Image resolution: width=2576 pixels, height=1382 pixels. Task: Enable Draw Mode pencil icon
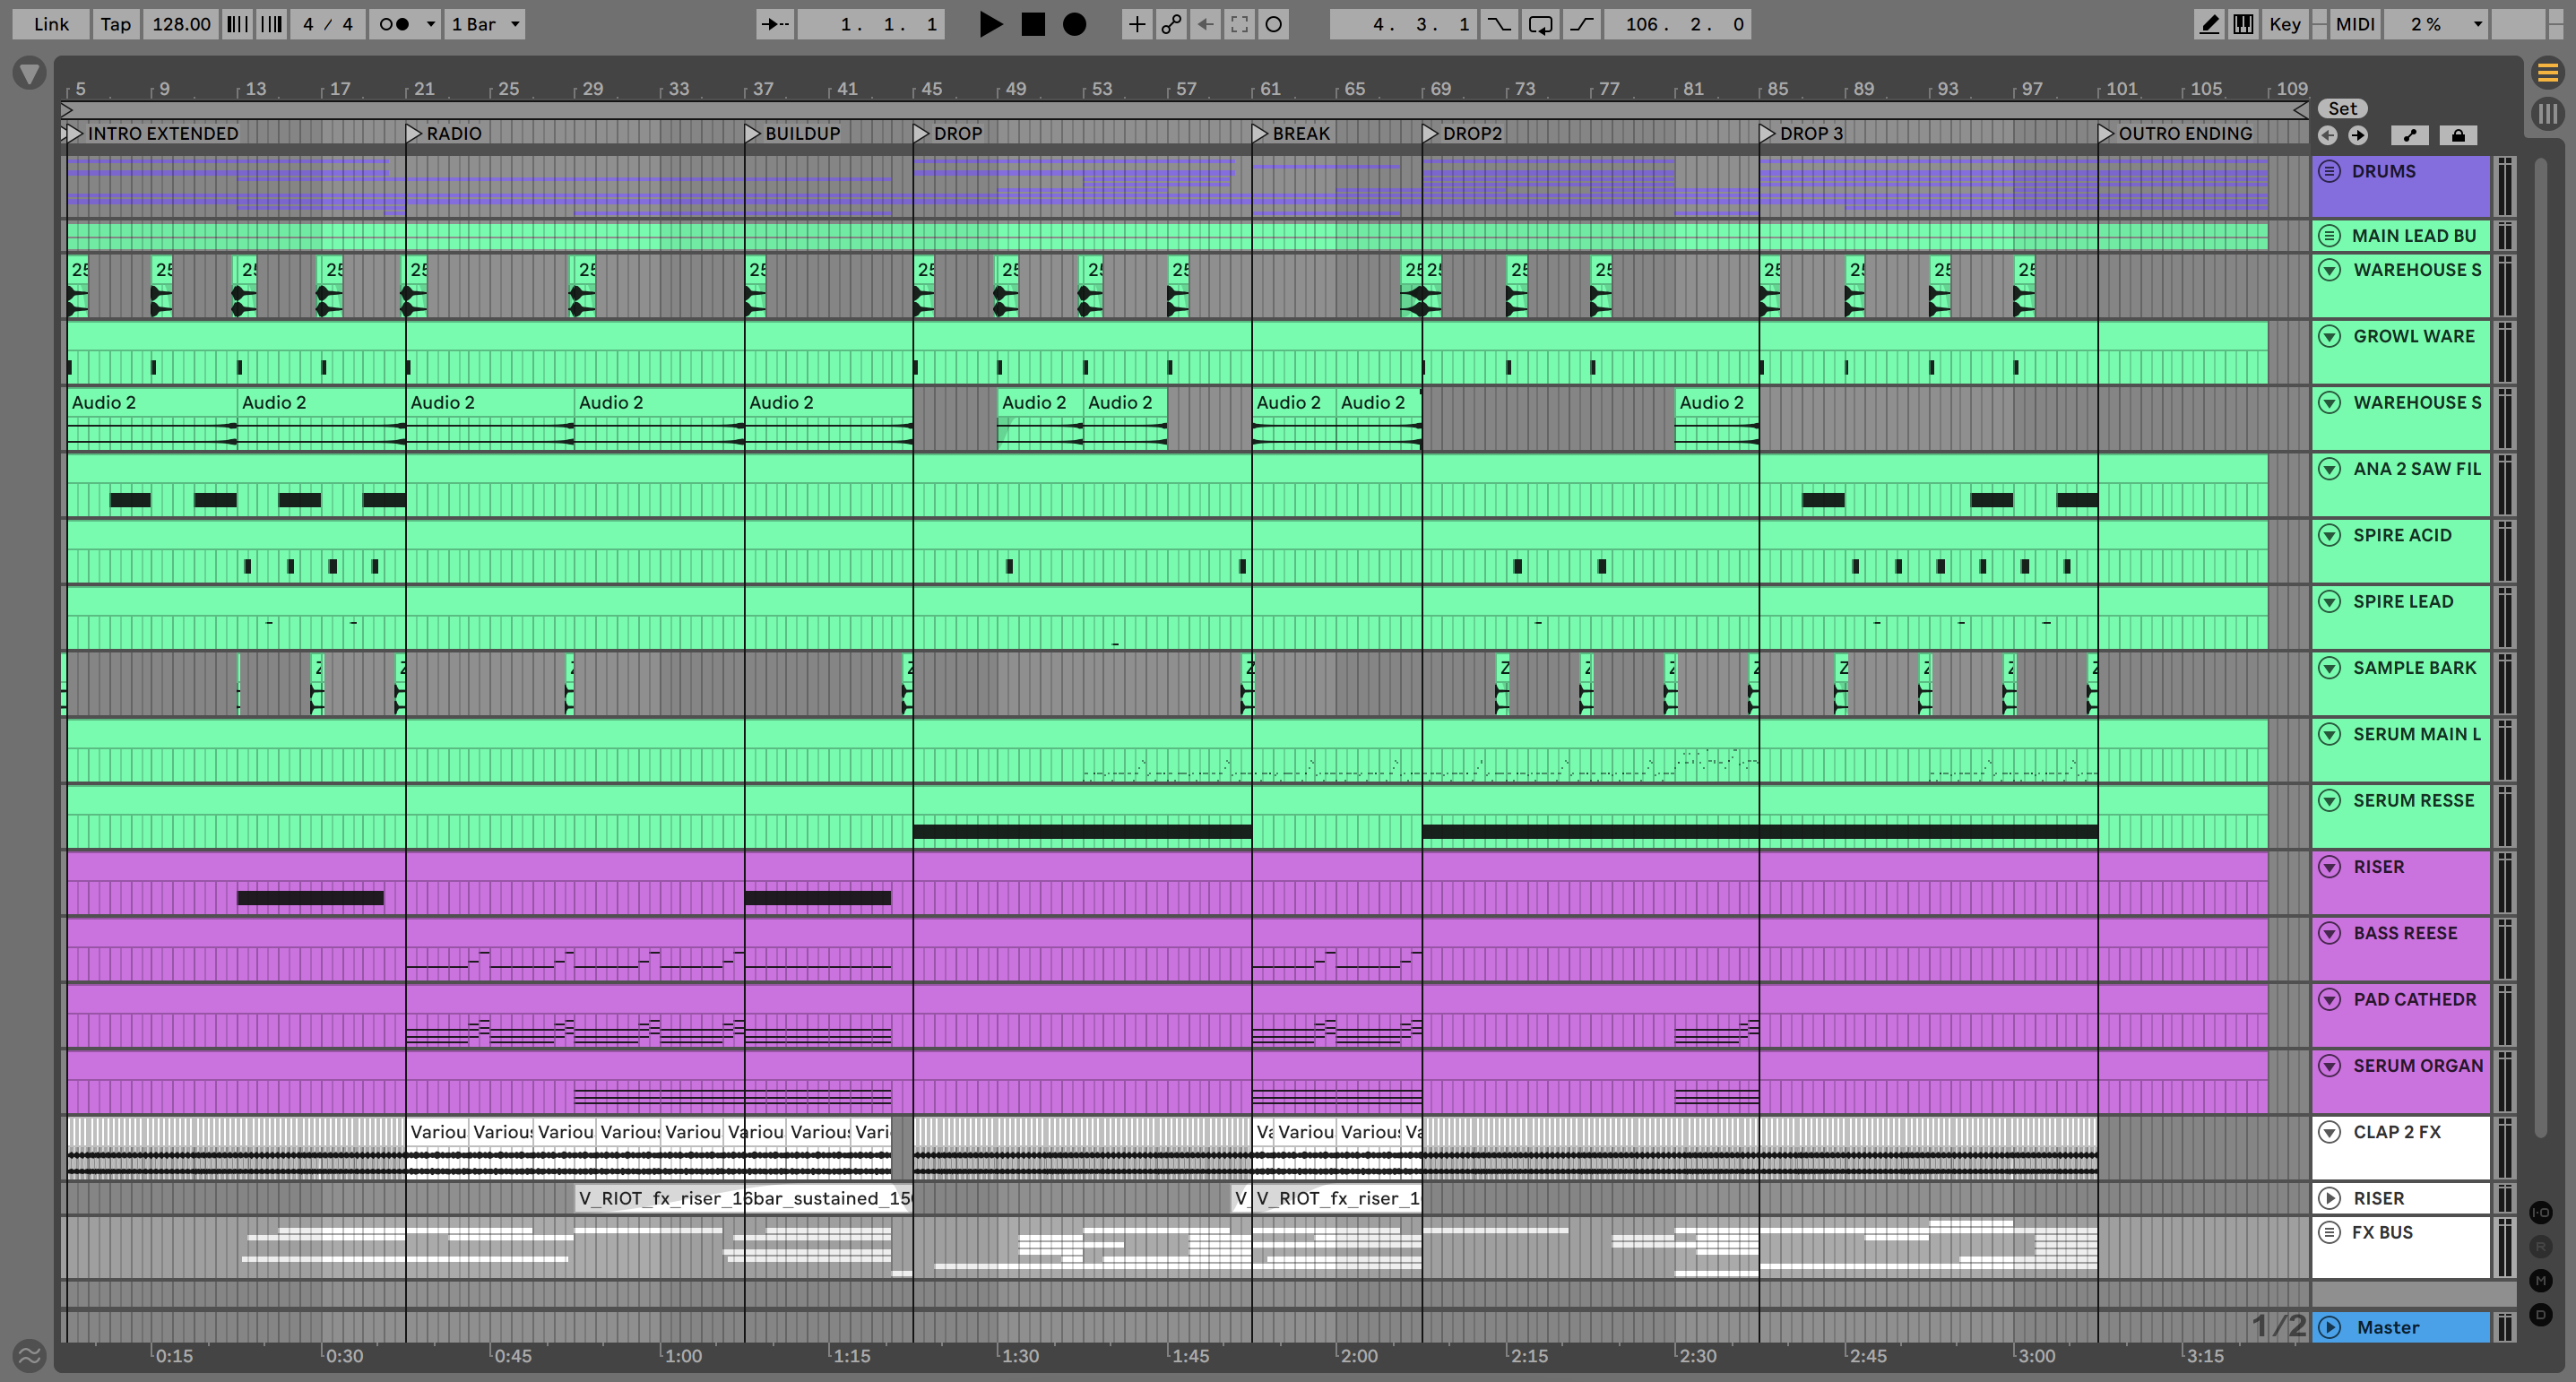pyautogui.click(x=2209, y=24)
